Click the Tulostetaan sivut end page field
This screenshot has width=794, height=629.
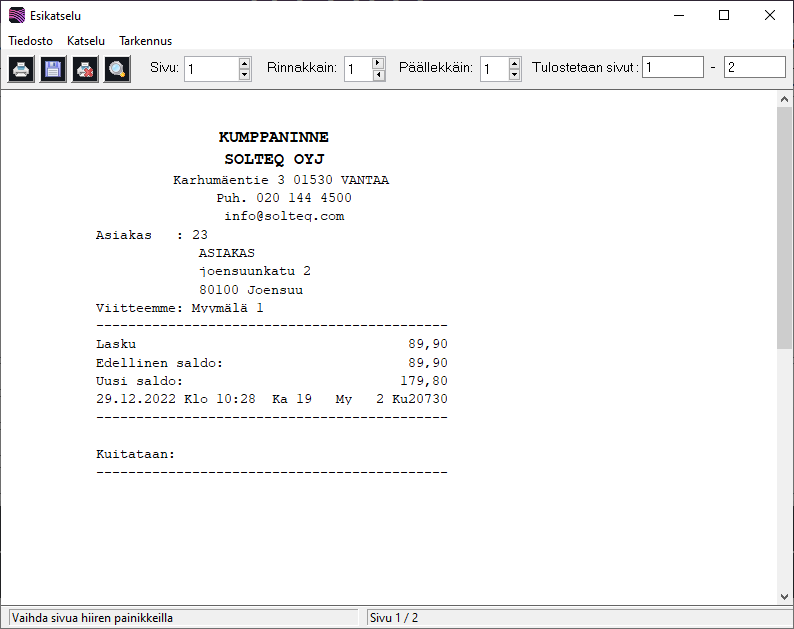754,67
